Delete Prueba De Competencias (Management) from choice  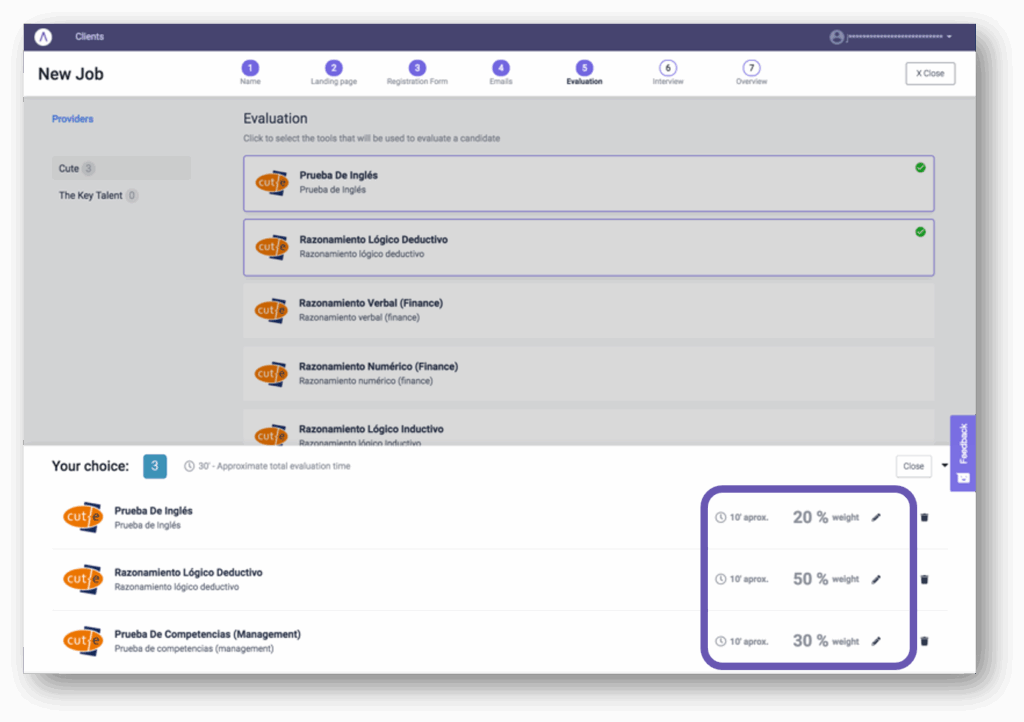pyautogui.click(x=925, y=641)
